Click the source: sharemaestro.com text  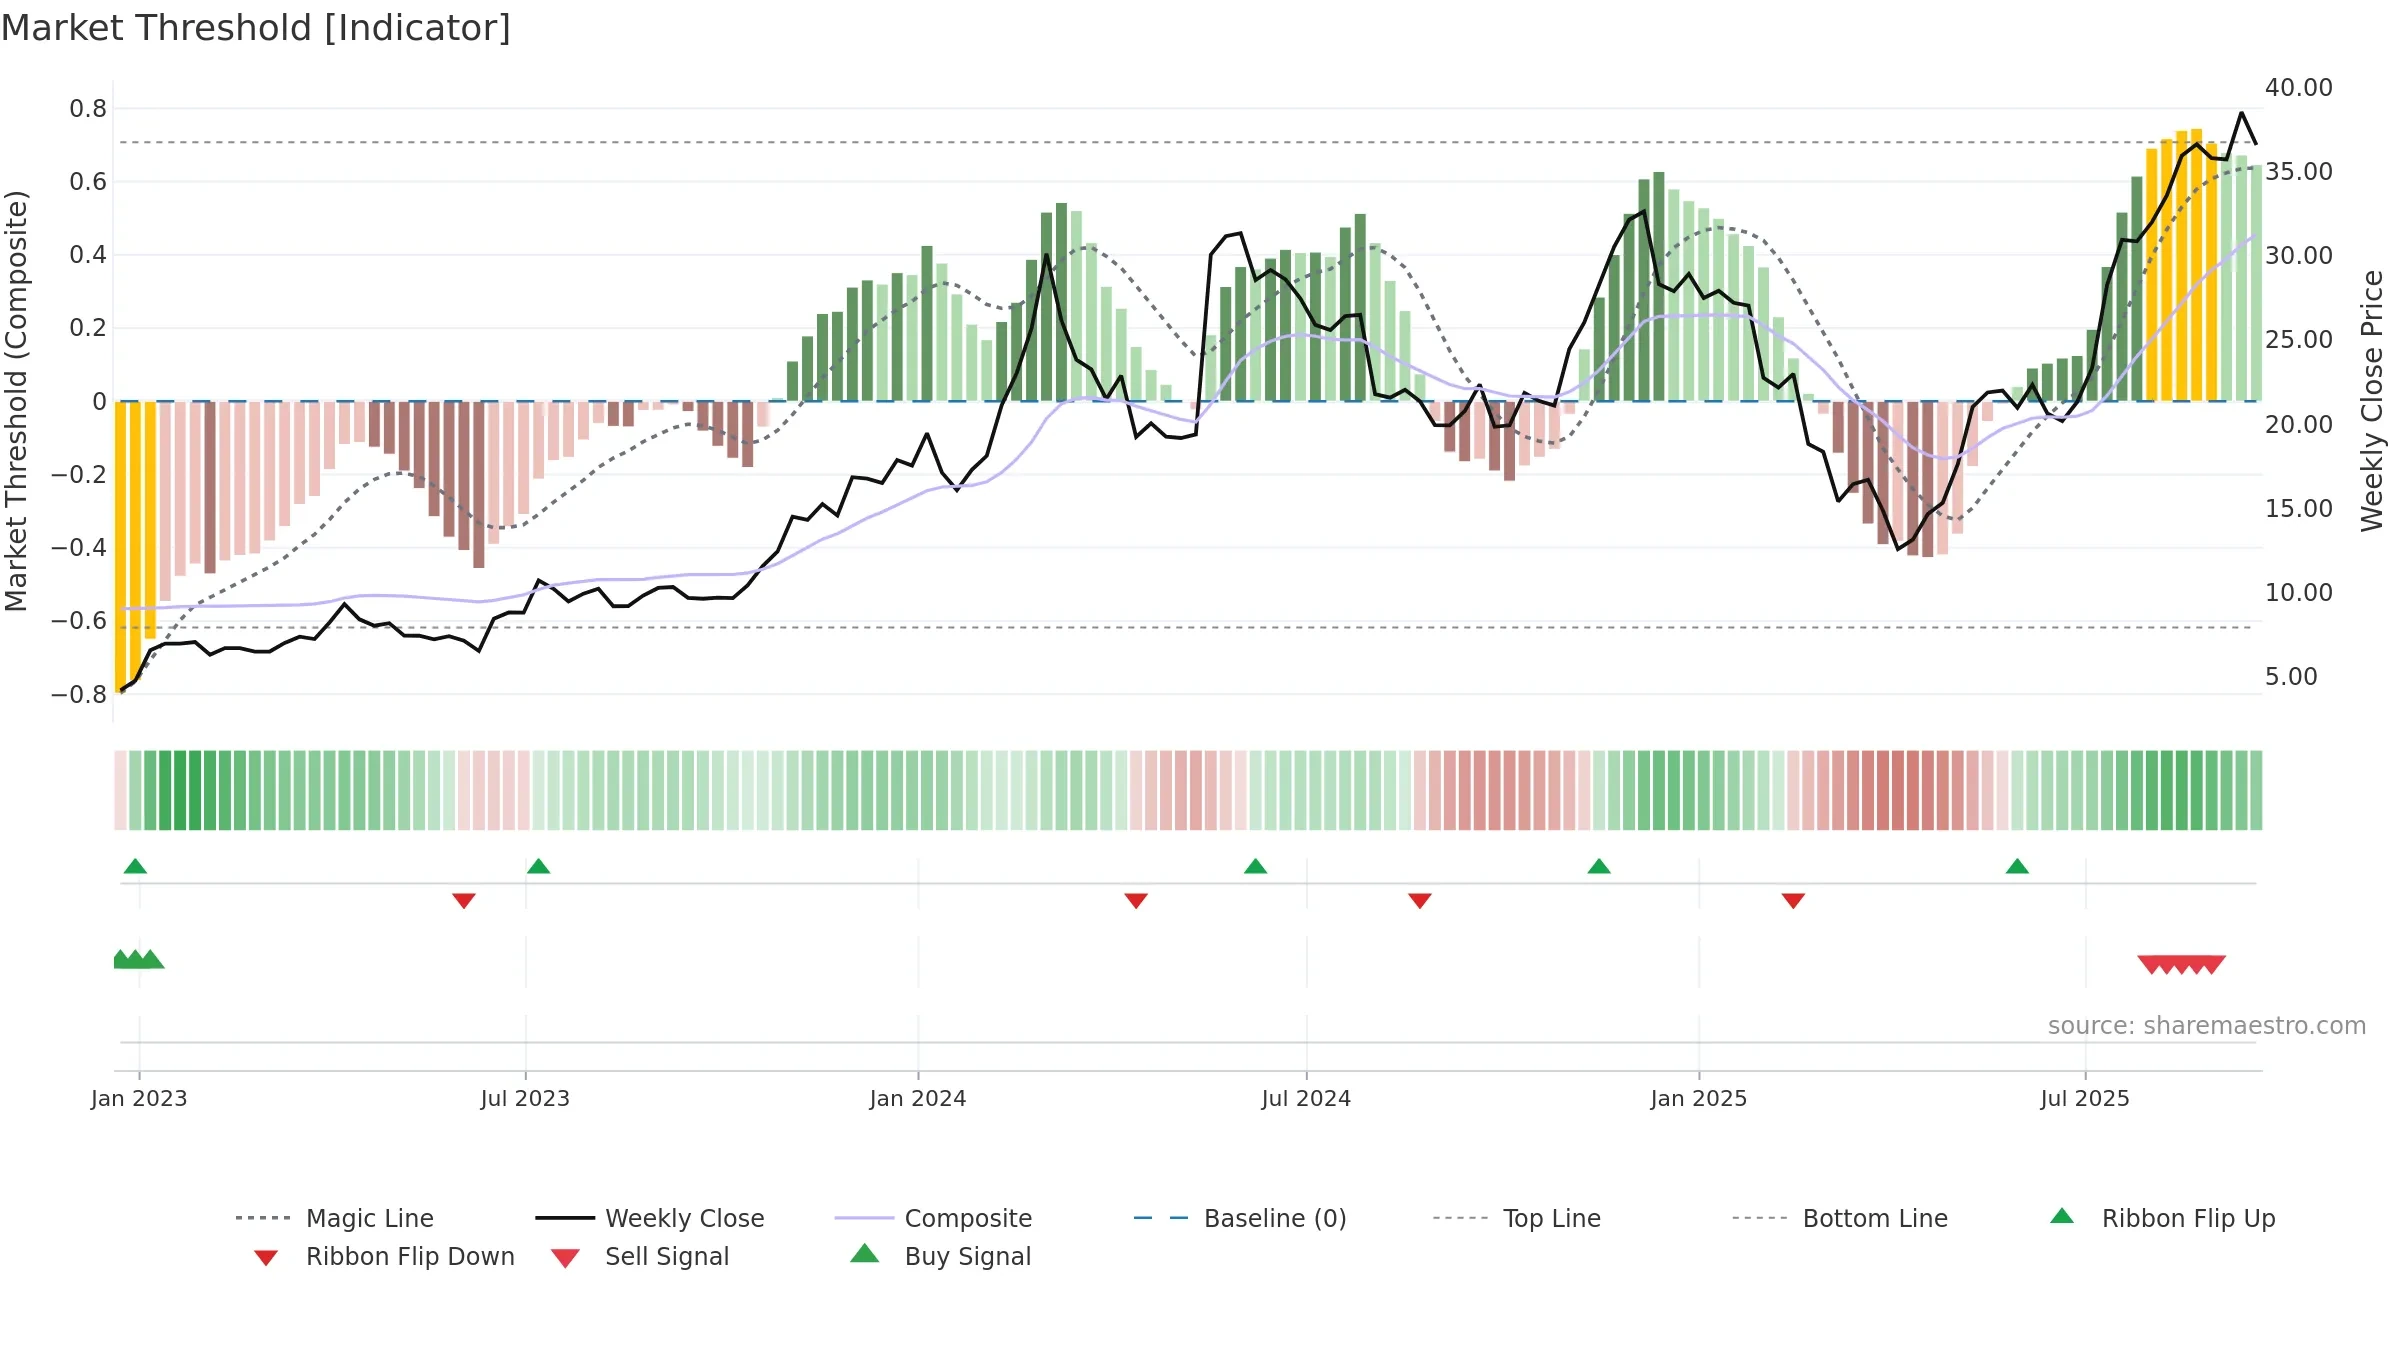[x=2206, y=1026]
